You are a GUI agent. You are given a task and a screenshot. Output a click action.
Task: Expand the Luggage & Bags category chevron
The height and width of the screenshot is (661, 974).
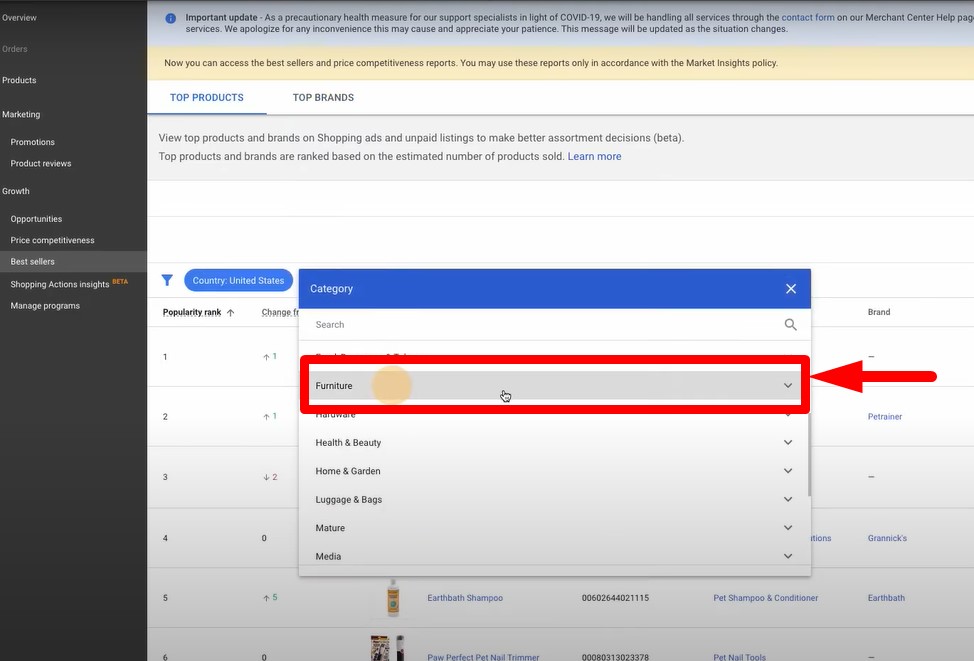pos(788,499)
